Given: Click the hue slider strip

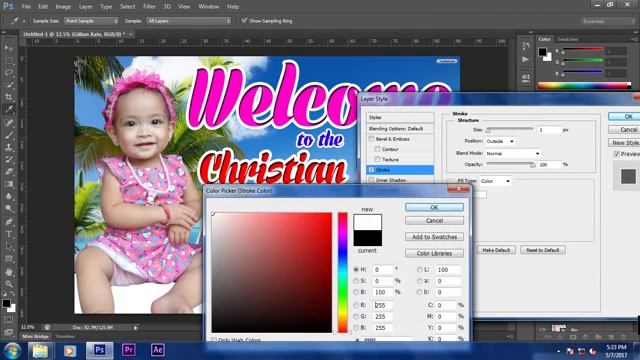Looking at the screenshot, I should (342, 272).
